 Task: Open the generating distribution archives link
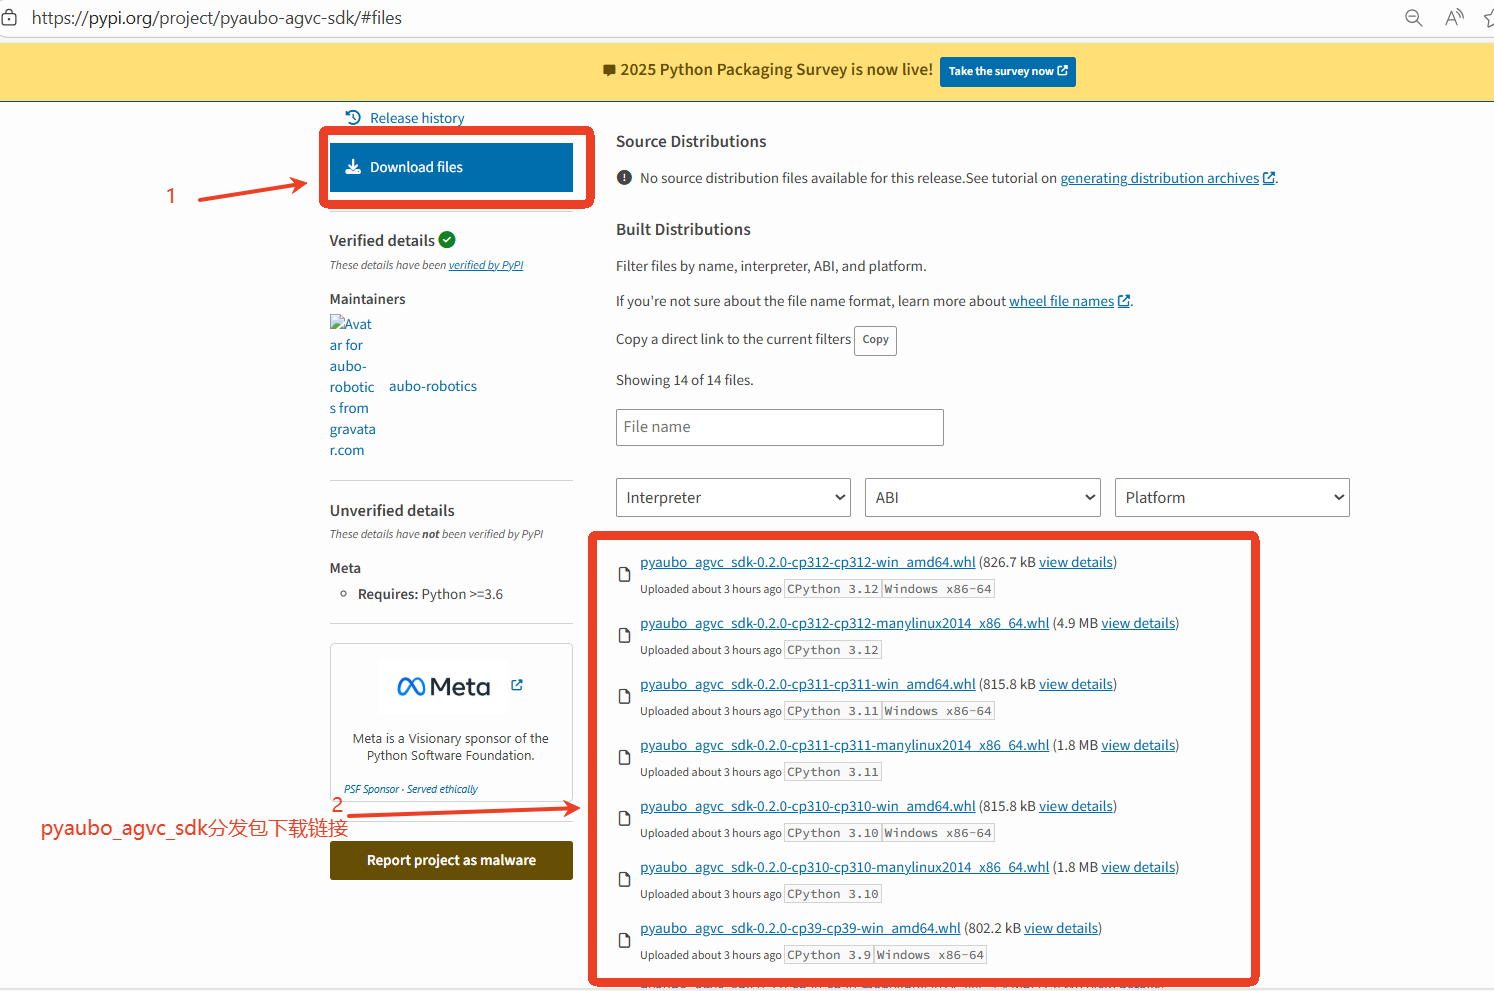point(1159,178)
